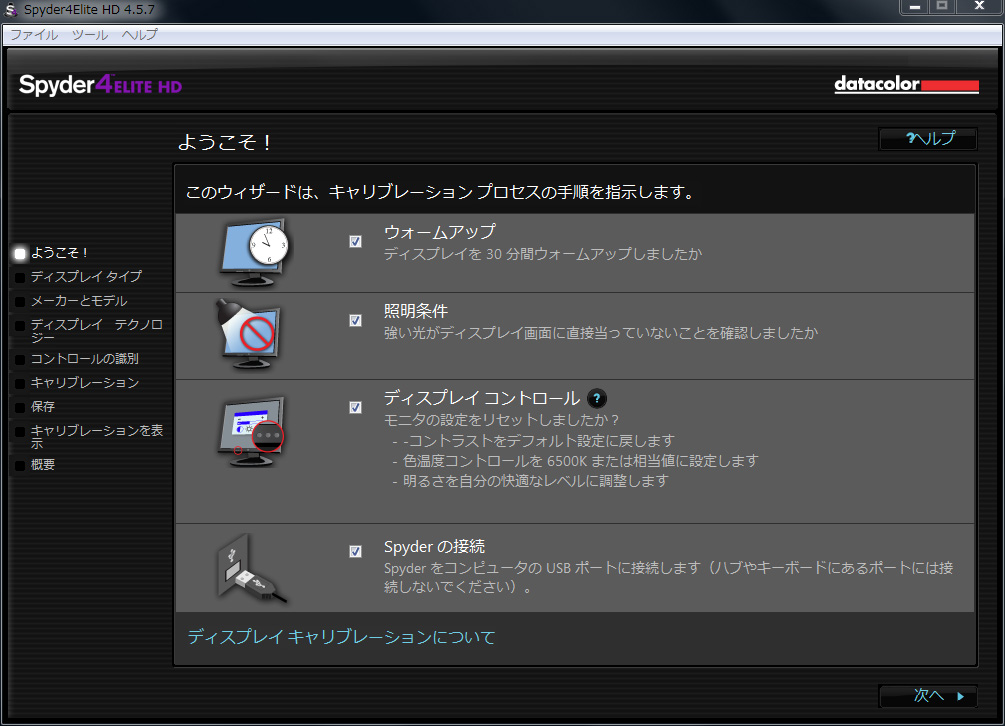Image resolution: width=1005 pixels, height=726 pixels.
Task: Click the warm-up monitor clock icon
Action: [252, 252]
